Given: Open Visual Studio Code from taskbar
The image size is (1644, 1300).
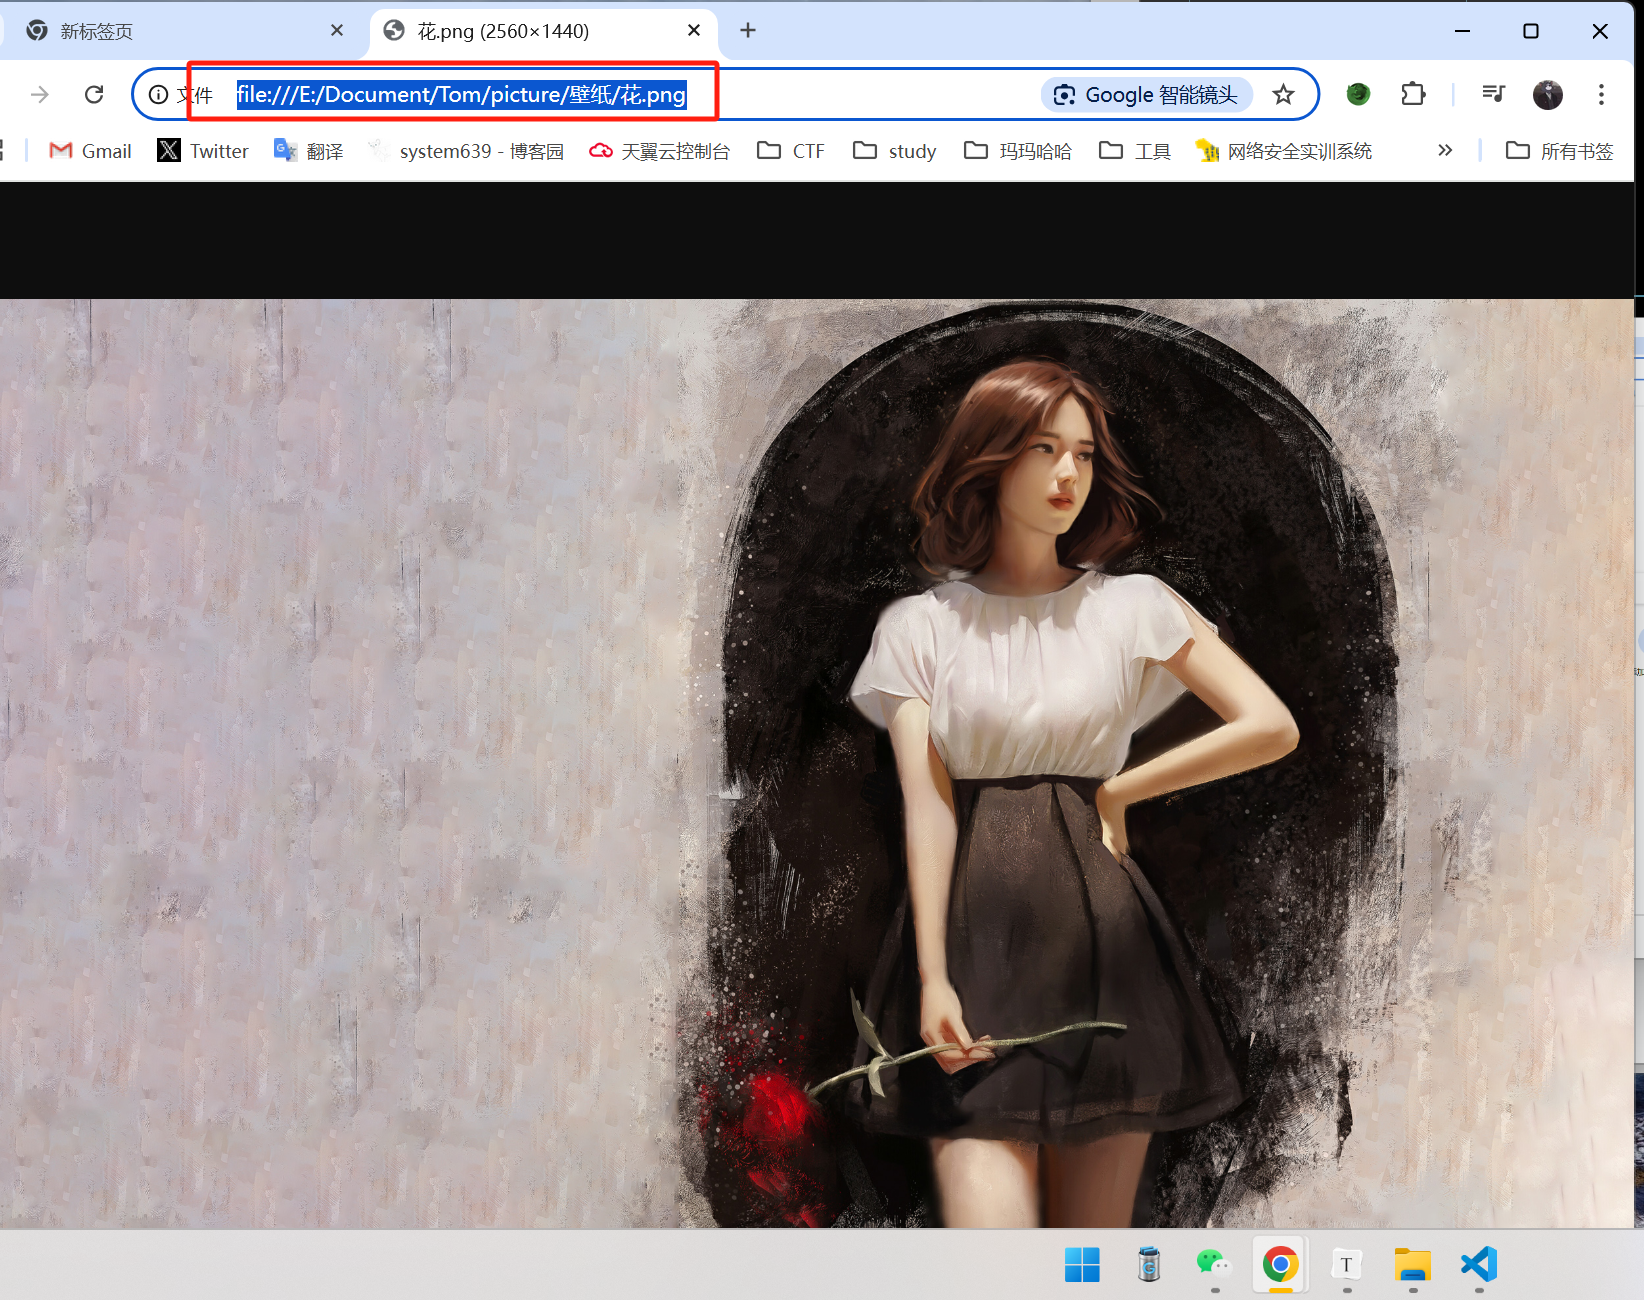Looking at the screenshot, I should [x=1478, y=1265].
